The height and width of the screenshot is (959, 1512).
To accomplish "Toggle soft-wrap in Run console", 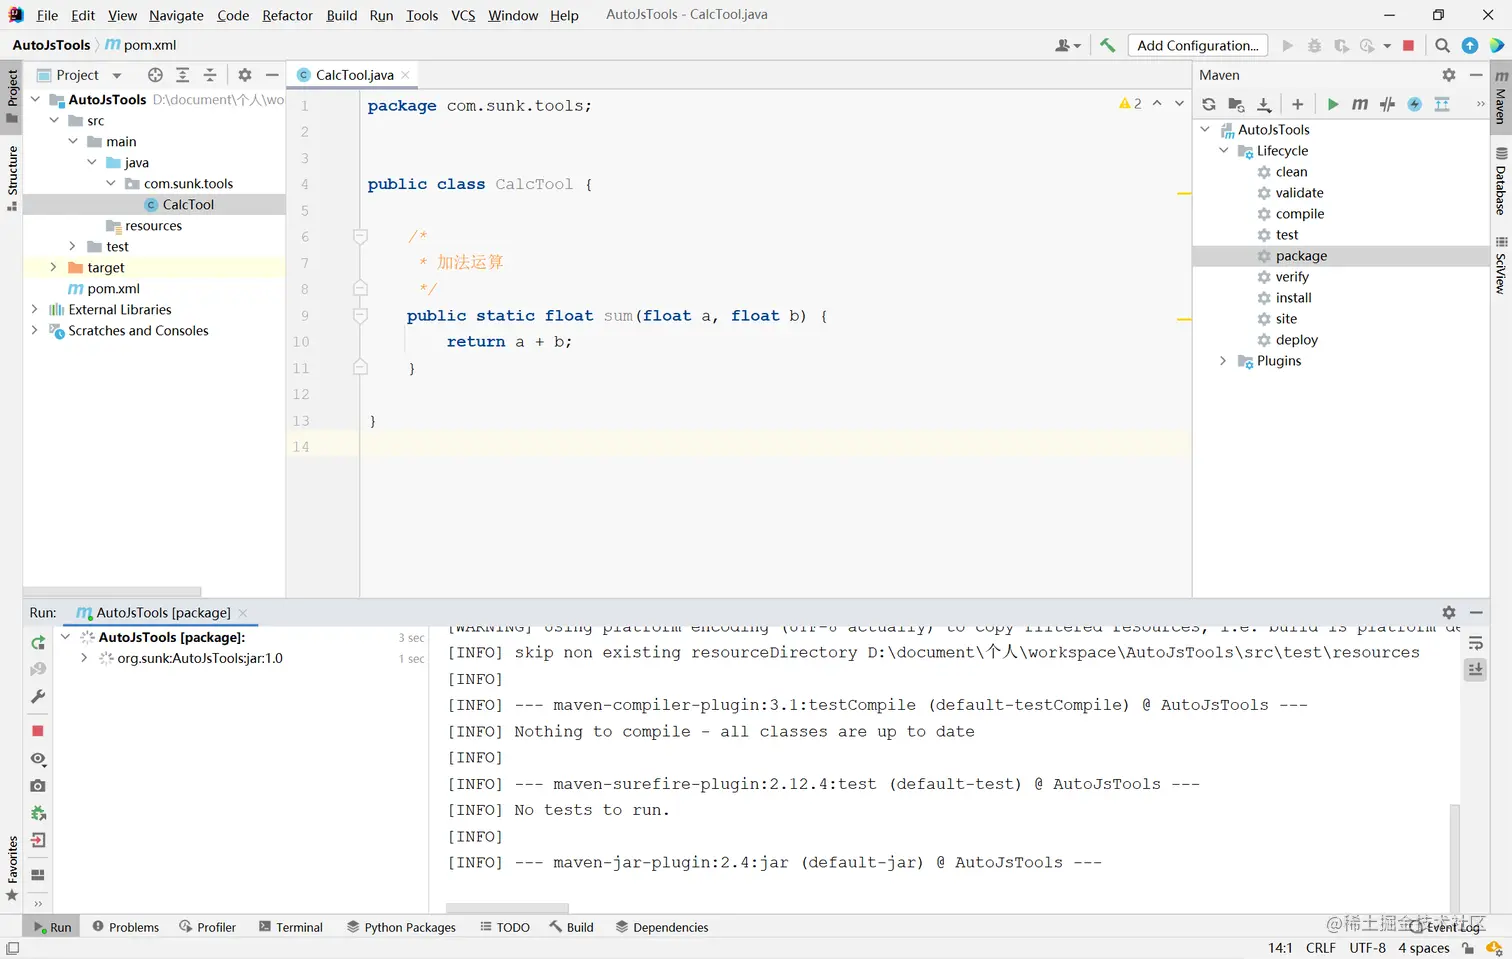I will pos(1475,644).
